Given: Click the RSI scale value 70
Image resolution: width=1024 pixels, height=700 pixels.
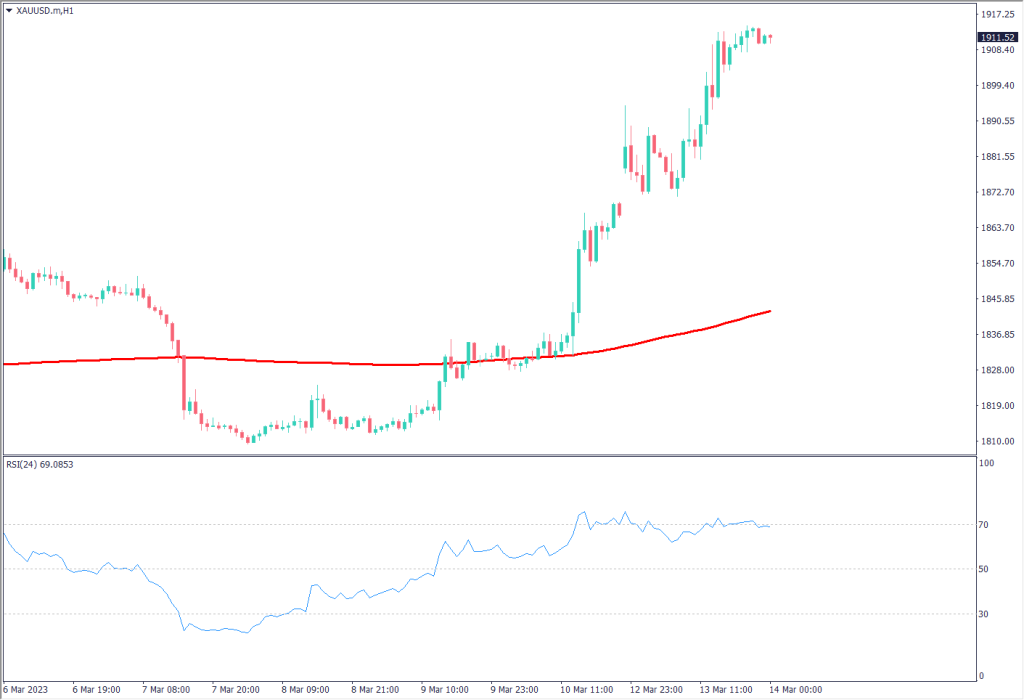Looking at the screenshot, I should [x=985, y=525].
